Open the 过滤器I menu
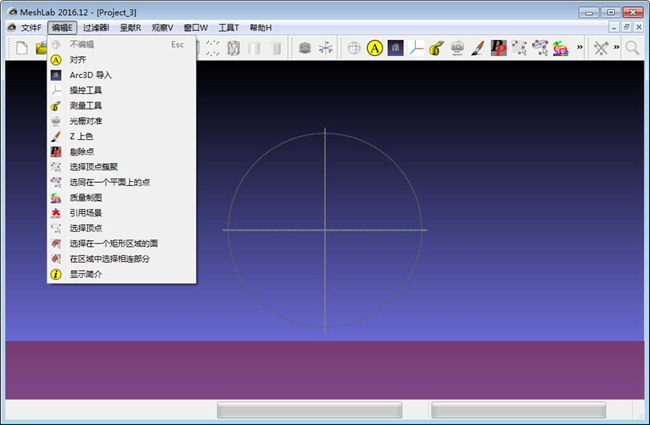The image size is (650, 425). coord(96,28)
